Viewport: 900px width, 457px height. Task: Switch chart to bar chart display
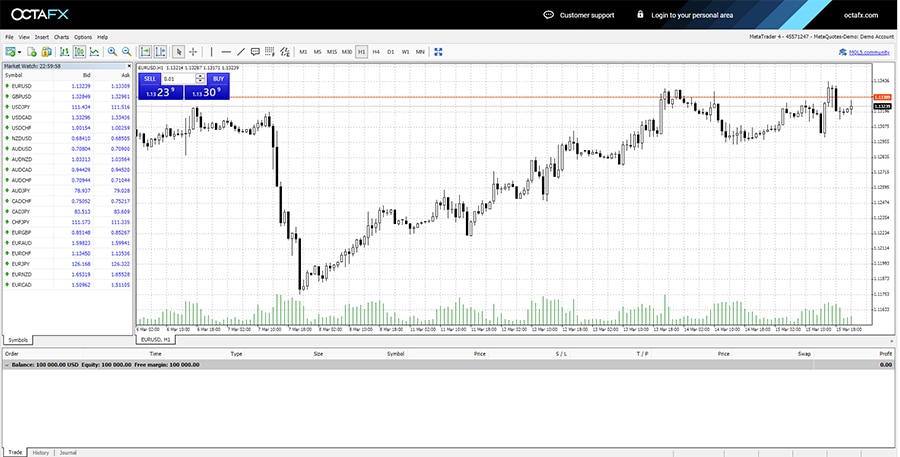[63, 51]
